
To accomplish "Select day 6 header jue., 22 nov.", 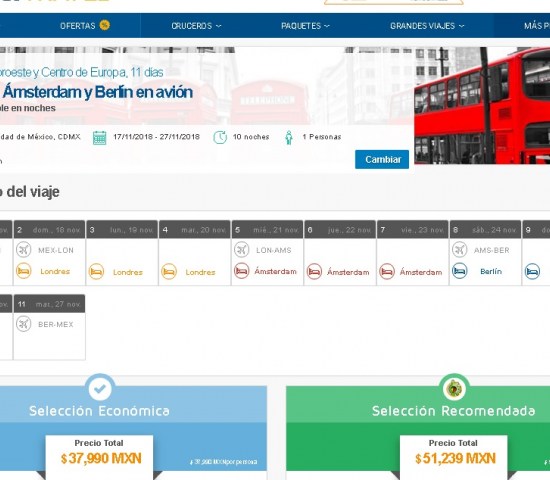I will point(340,229).
